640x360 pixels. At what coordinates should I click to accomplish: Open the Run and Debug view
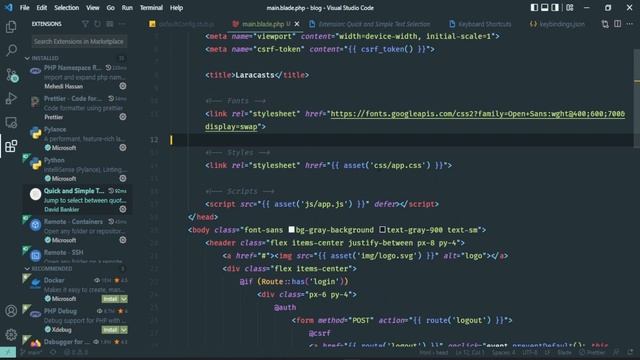click(11, 98)
